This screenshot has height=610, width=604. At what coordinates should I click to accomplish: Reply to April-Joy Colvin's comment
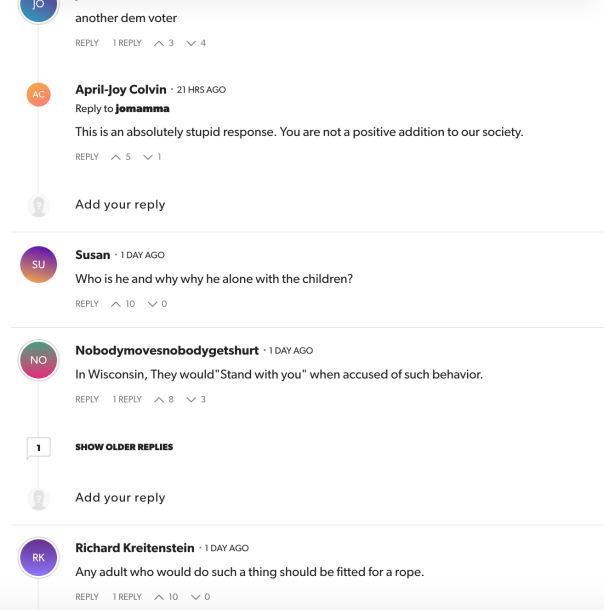(x=87, y=157)
